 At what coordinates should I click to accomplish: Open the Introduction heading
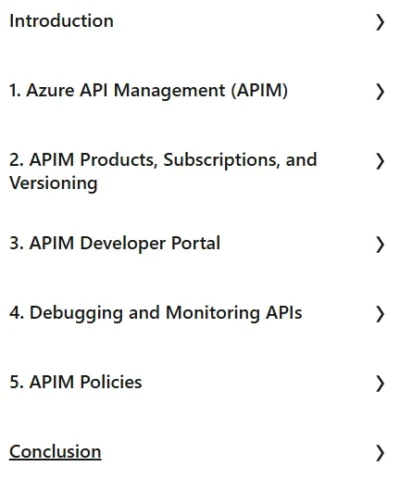pos(62,21)
